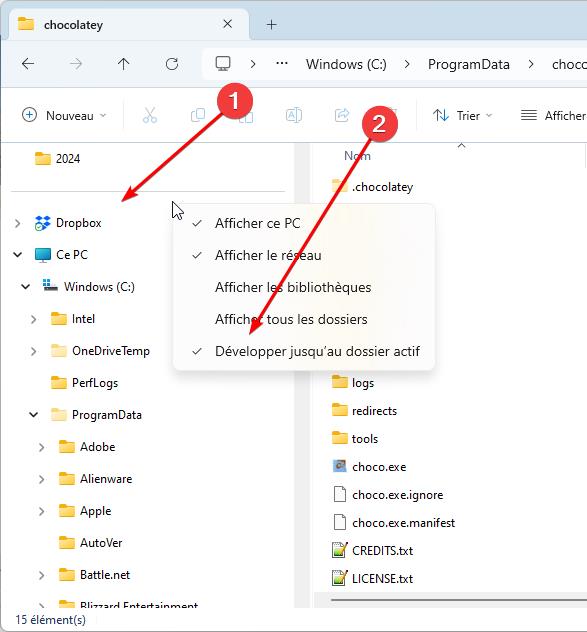Click the navigation pane vertical scrollbar
Image resolution: width=587 pixels, height=632 pixels.
coord(302,375)
